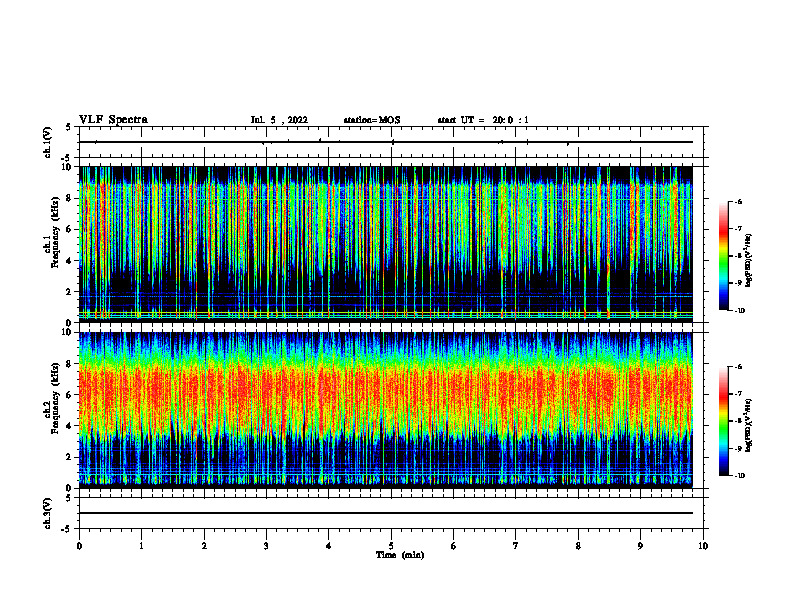Click the "-6" label on ch.1 colorbar
The image size is (792, 612).
[738, 201]
